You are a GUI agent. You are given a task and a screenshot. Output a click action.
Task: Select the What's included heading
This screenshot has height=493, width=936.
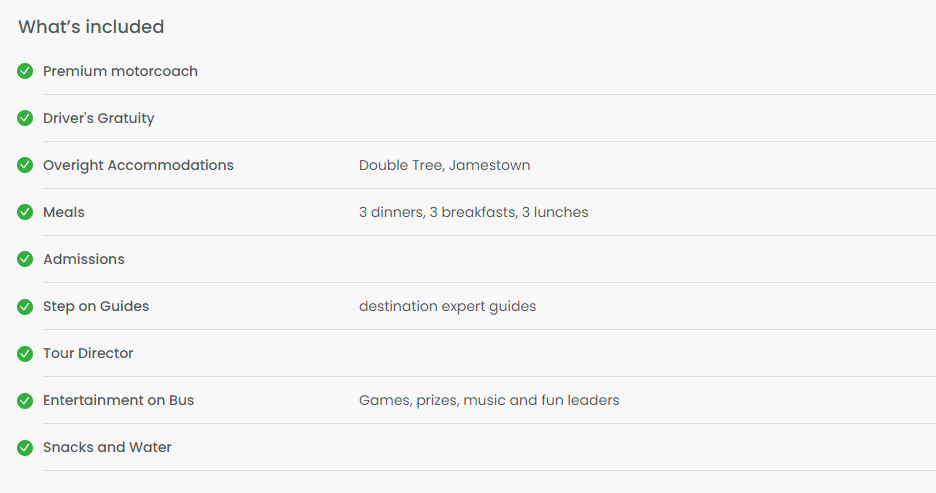91,27
